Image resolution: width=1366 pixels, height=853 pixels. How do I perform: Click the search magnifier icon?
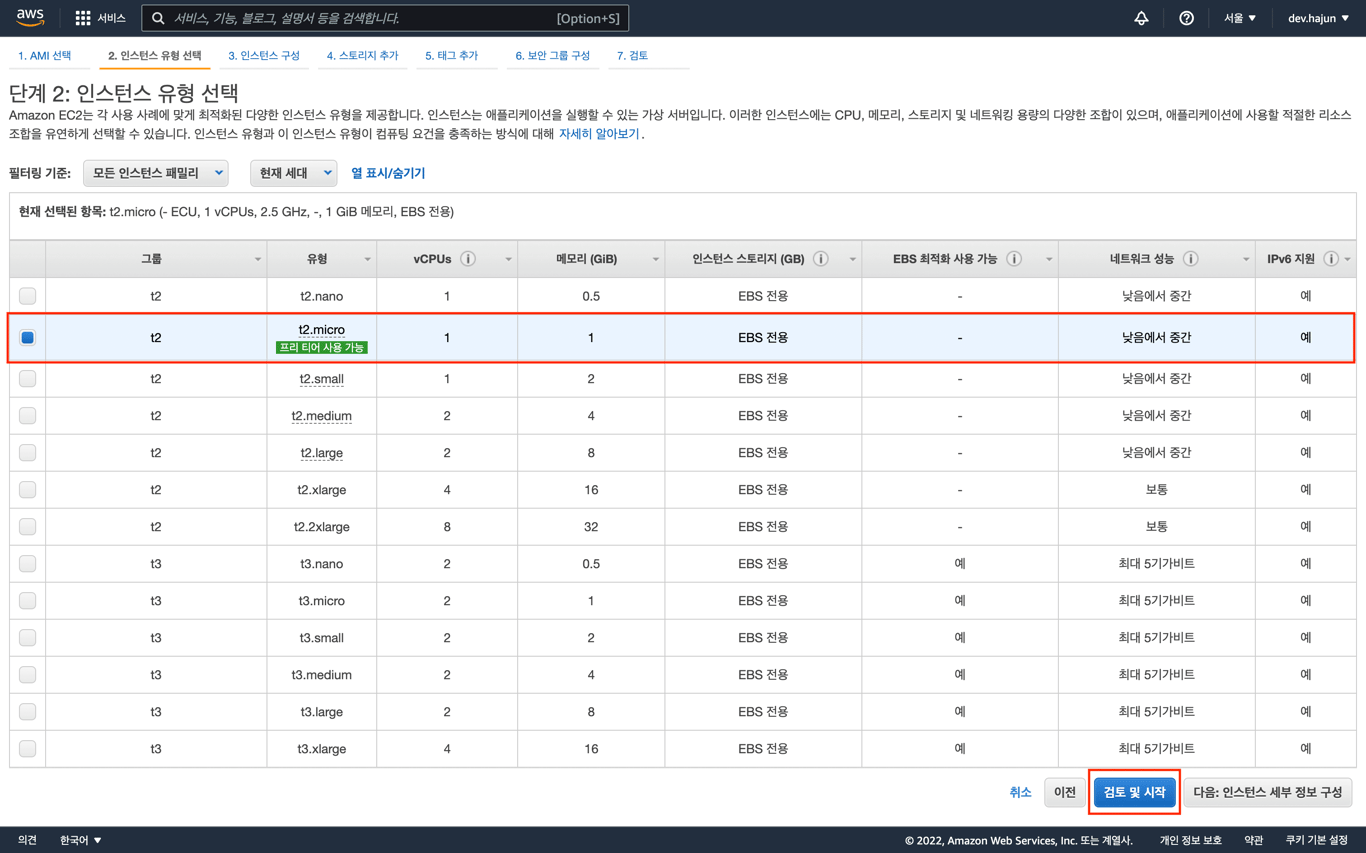[x=158, y=18]
